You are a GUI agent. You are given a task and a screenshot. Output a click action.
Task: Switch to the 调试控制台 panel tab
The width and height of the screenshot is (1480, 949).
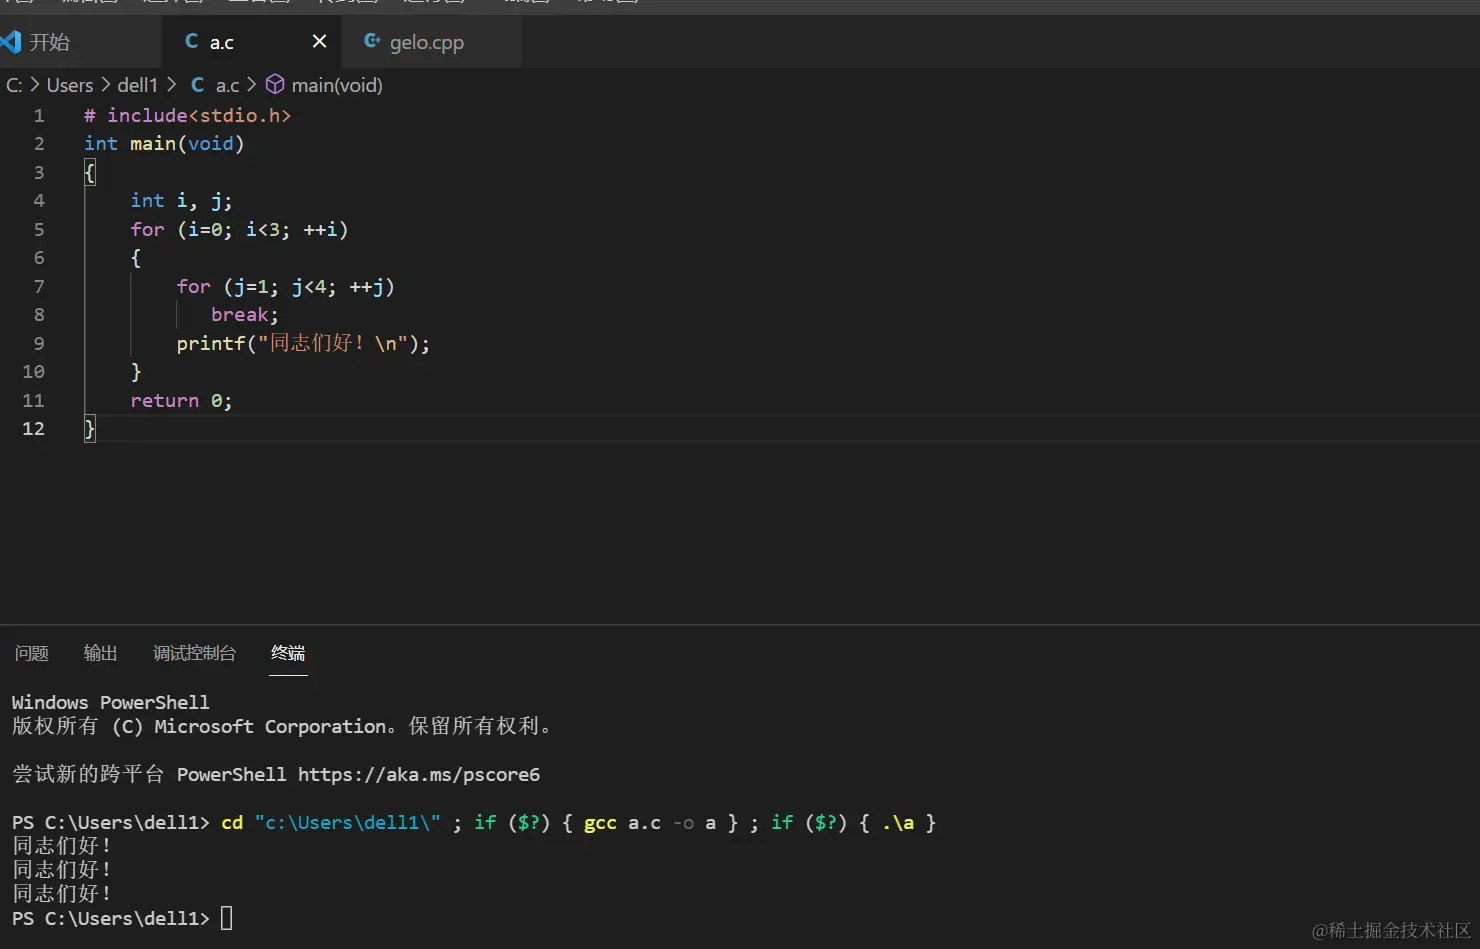coord(194,653)
